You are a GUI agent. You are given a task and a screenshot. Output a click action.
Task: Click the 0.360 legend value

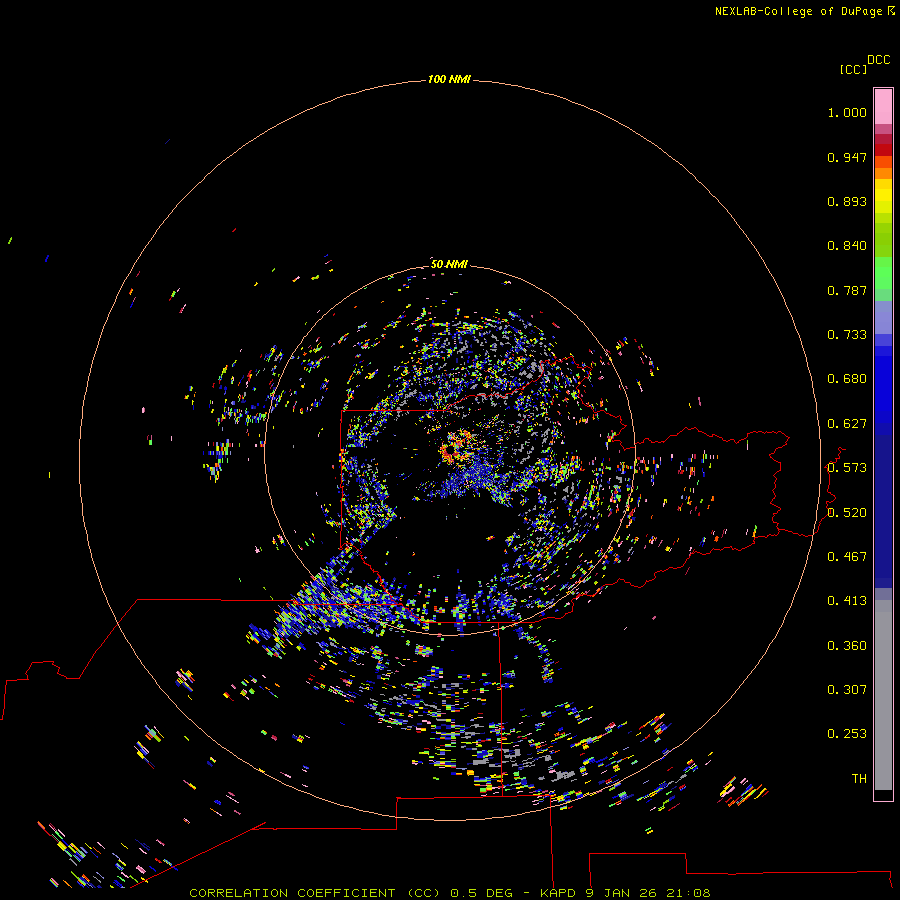point(847,646)
